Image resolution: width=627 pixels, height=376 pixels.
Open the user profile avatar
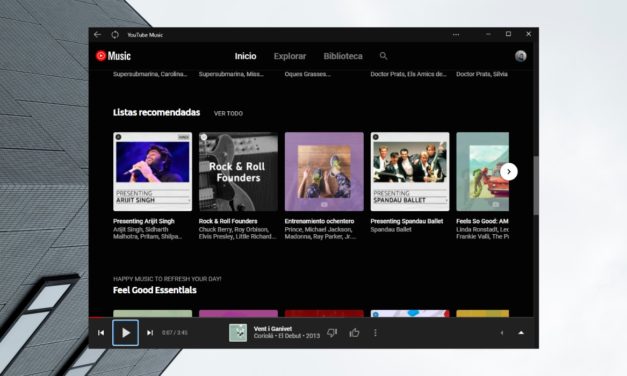[520, 56]
